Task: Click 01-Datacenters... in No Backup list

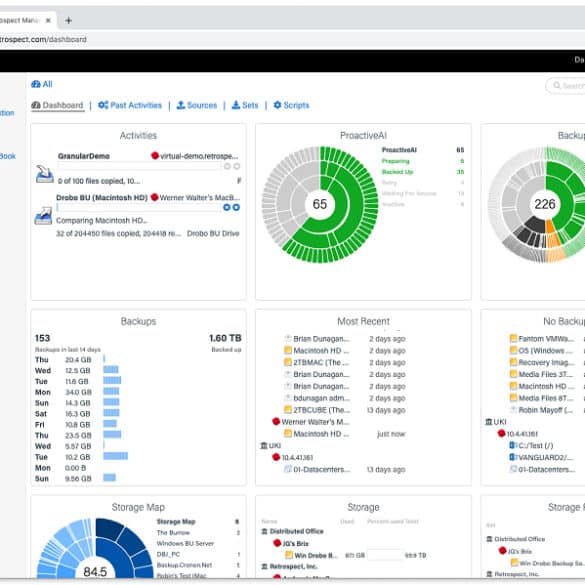Action: pyautogui.click(x=547, y=469)
